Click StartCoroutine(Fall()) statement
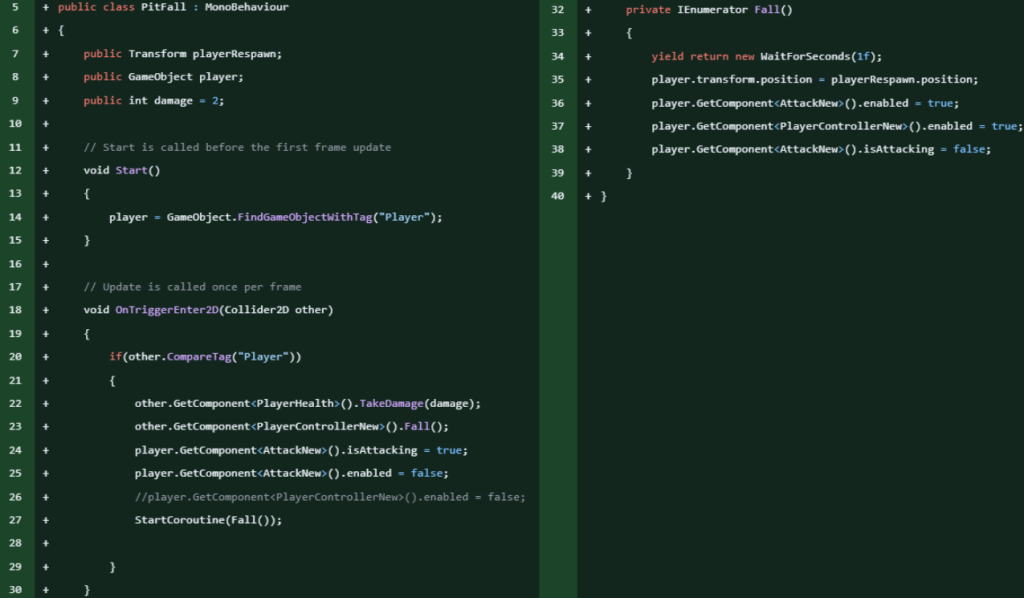1024x598 pixels. pyautogui.click(x=208, y=520)
